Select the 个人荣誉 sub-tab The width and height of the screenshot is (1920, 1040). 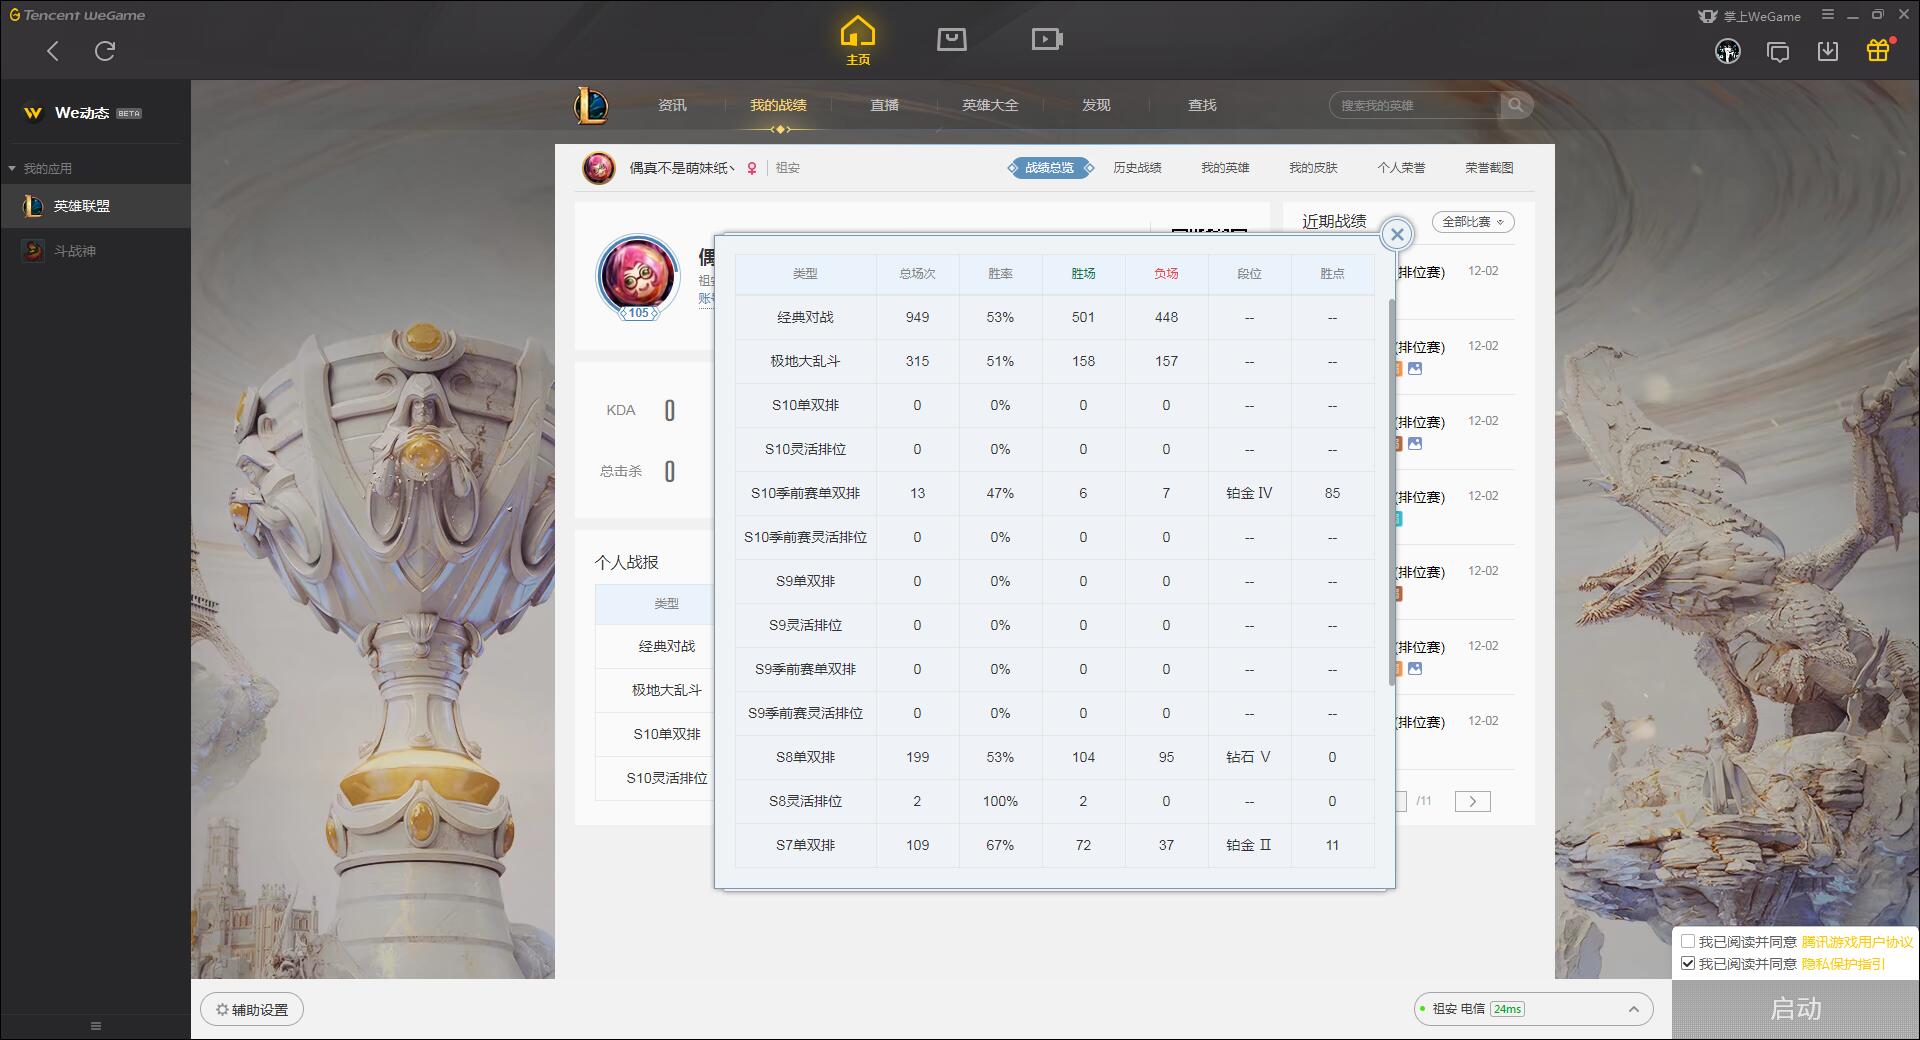pyautogui.click(x=1401, y=168)
